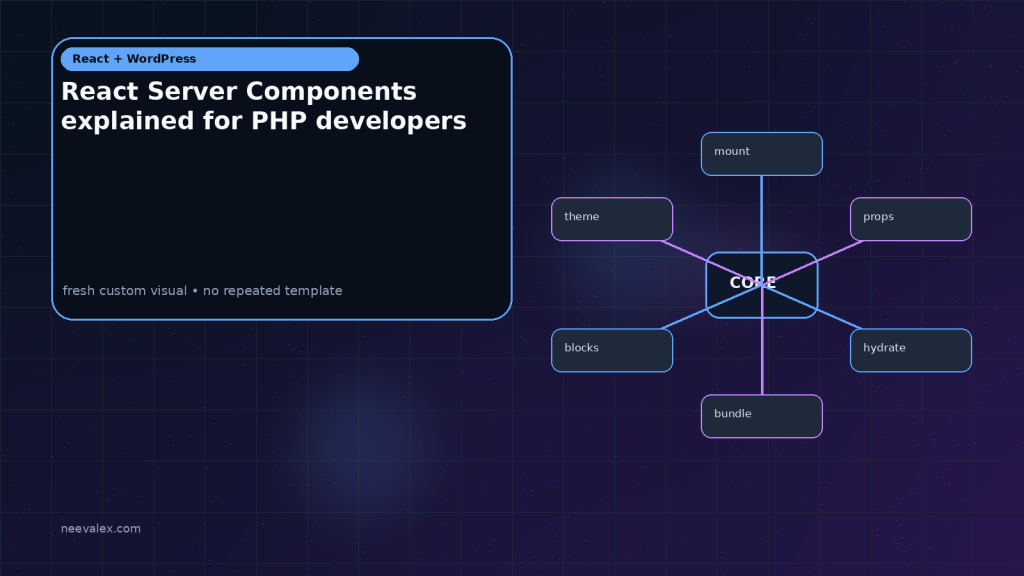Screen dimensions: 1024x576
Task: Click the React + WordPress badge
Action: [x=210, y=59]
